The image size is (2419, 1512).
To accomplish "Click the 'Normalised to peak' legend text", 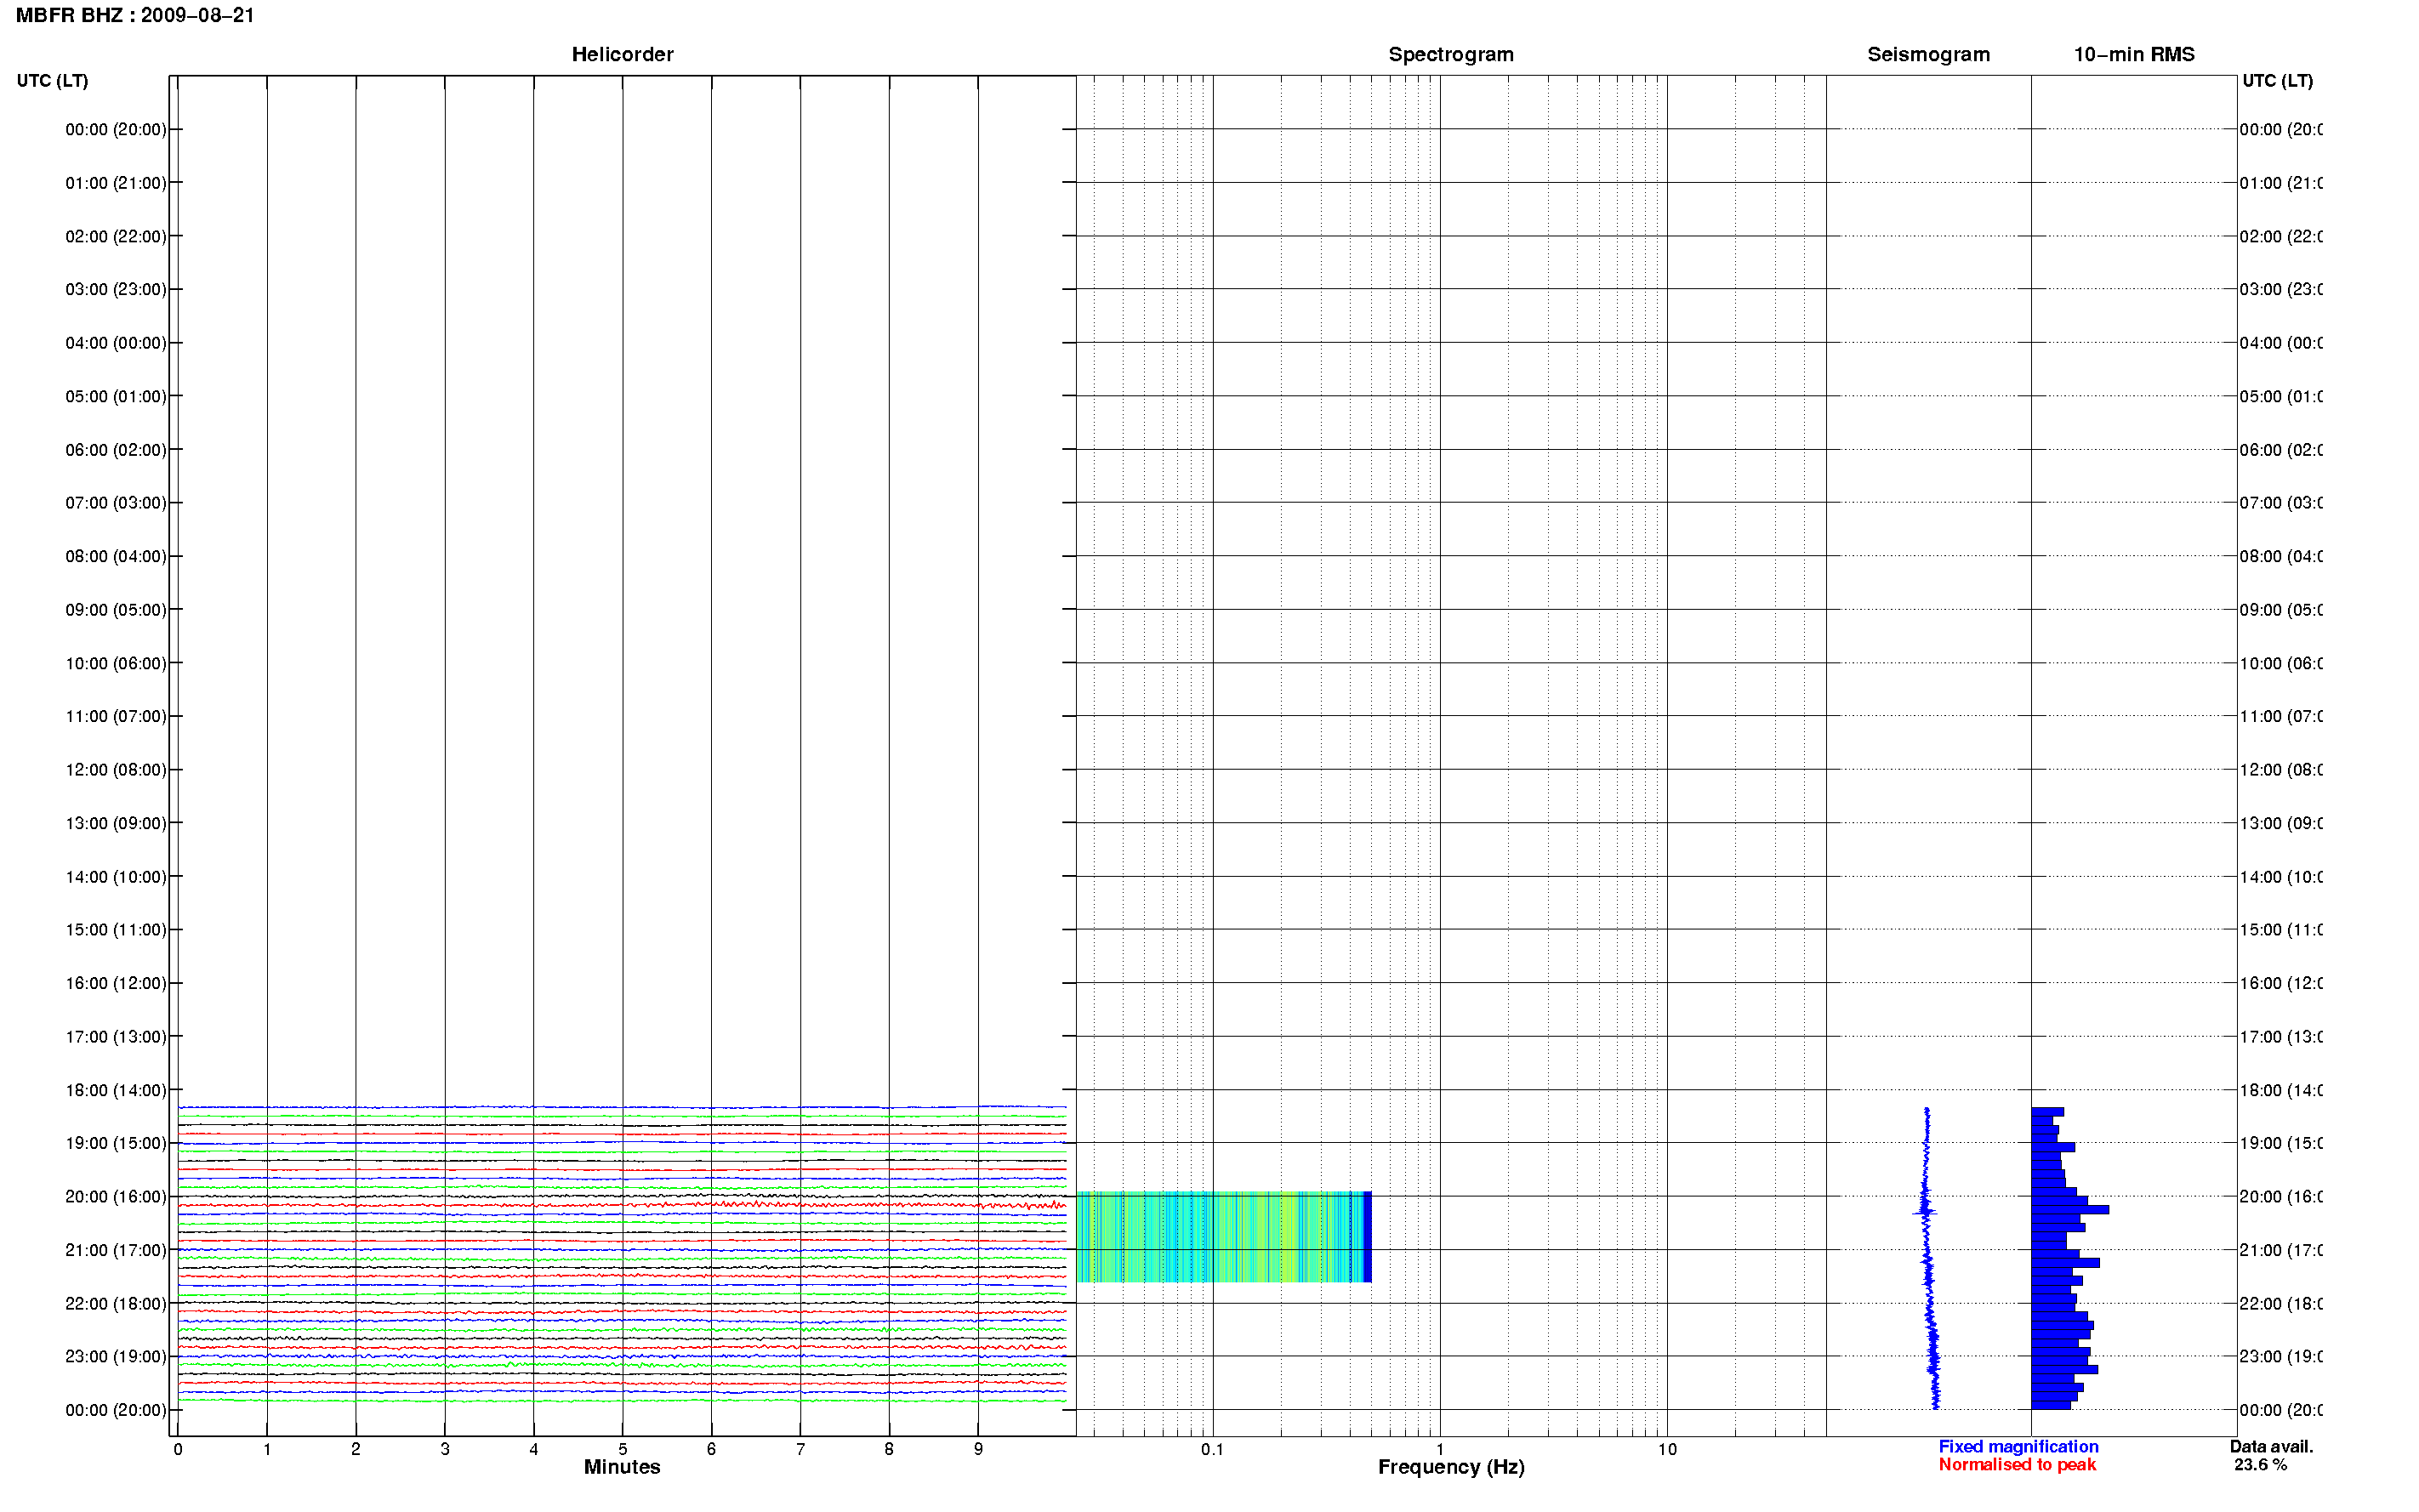I will pos(2017,1464).
